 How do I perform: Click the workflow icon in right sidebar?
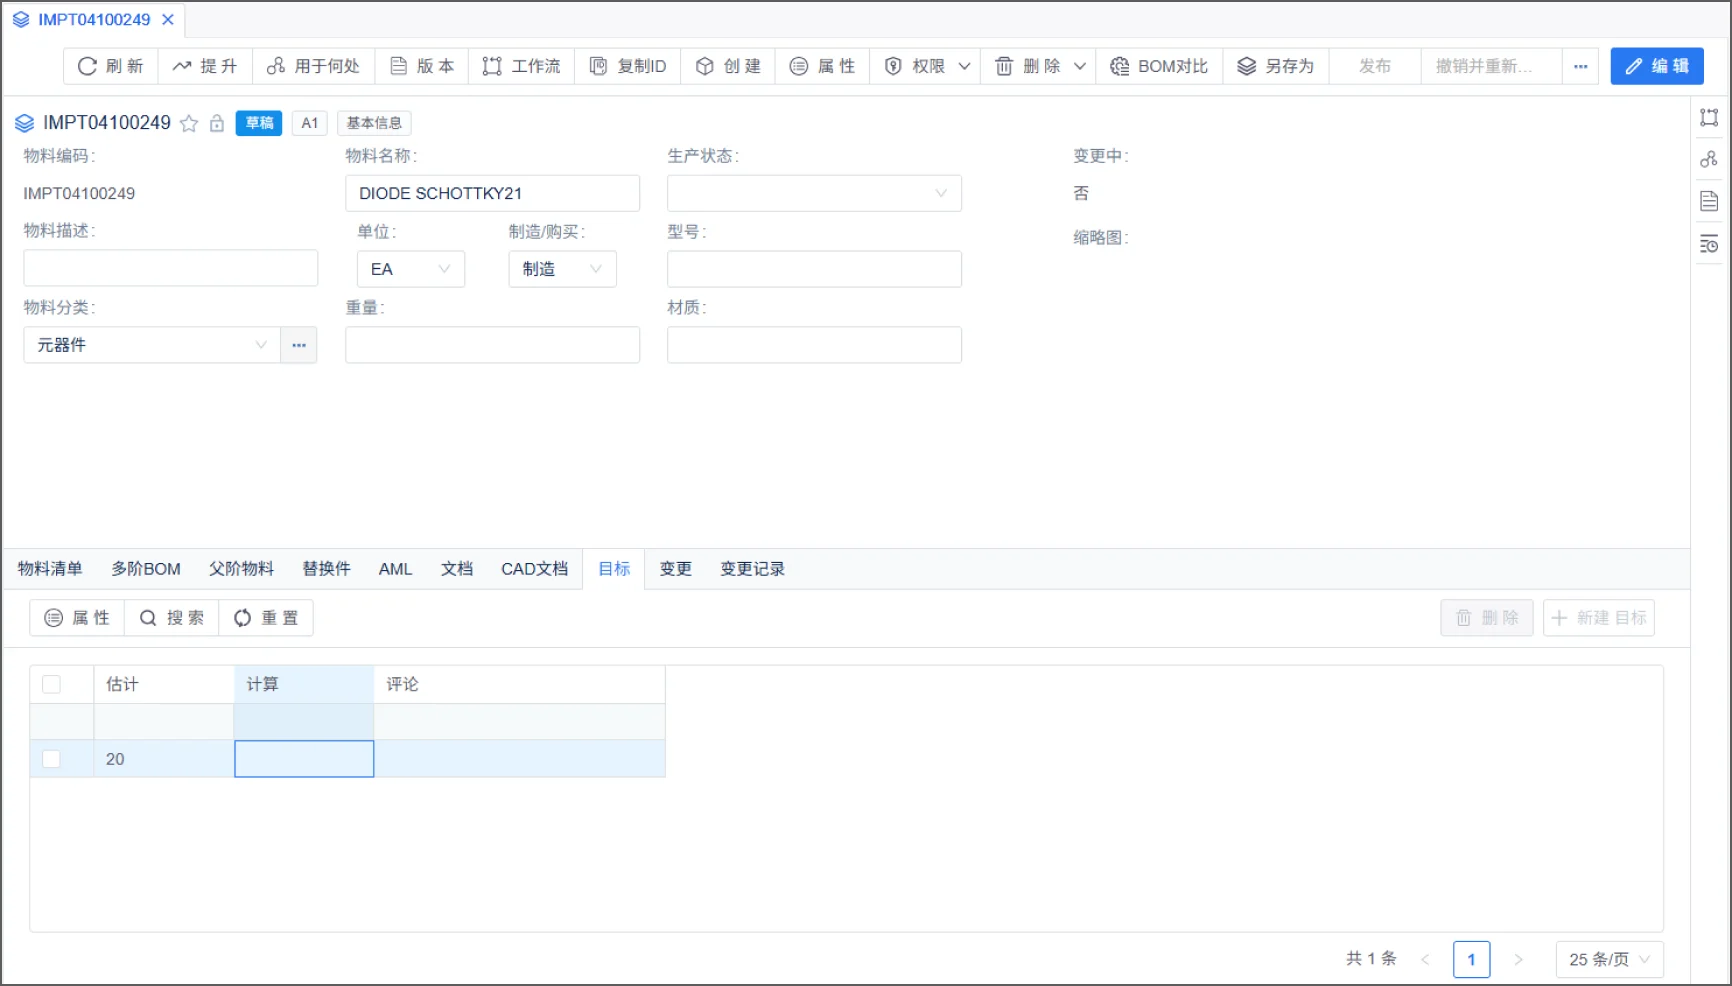(1709, 117)
